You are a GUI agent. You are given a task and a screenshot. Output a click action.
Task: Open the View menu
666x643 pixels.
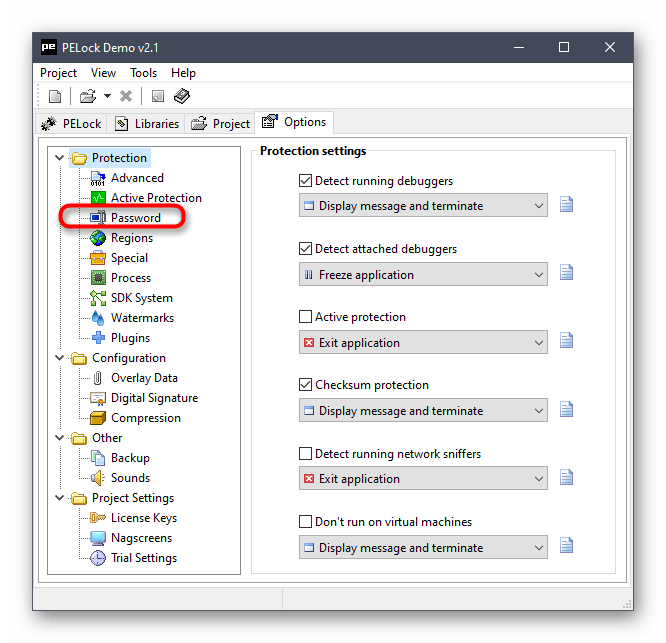[x=103, y=73]
